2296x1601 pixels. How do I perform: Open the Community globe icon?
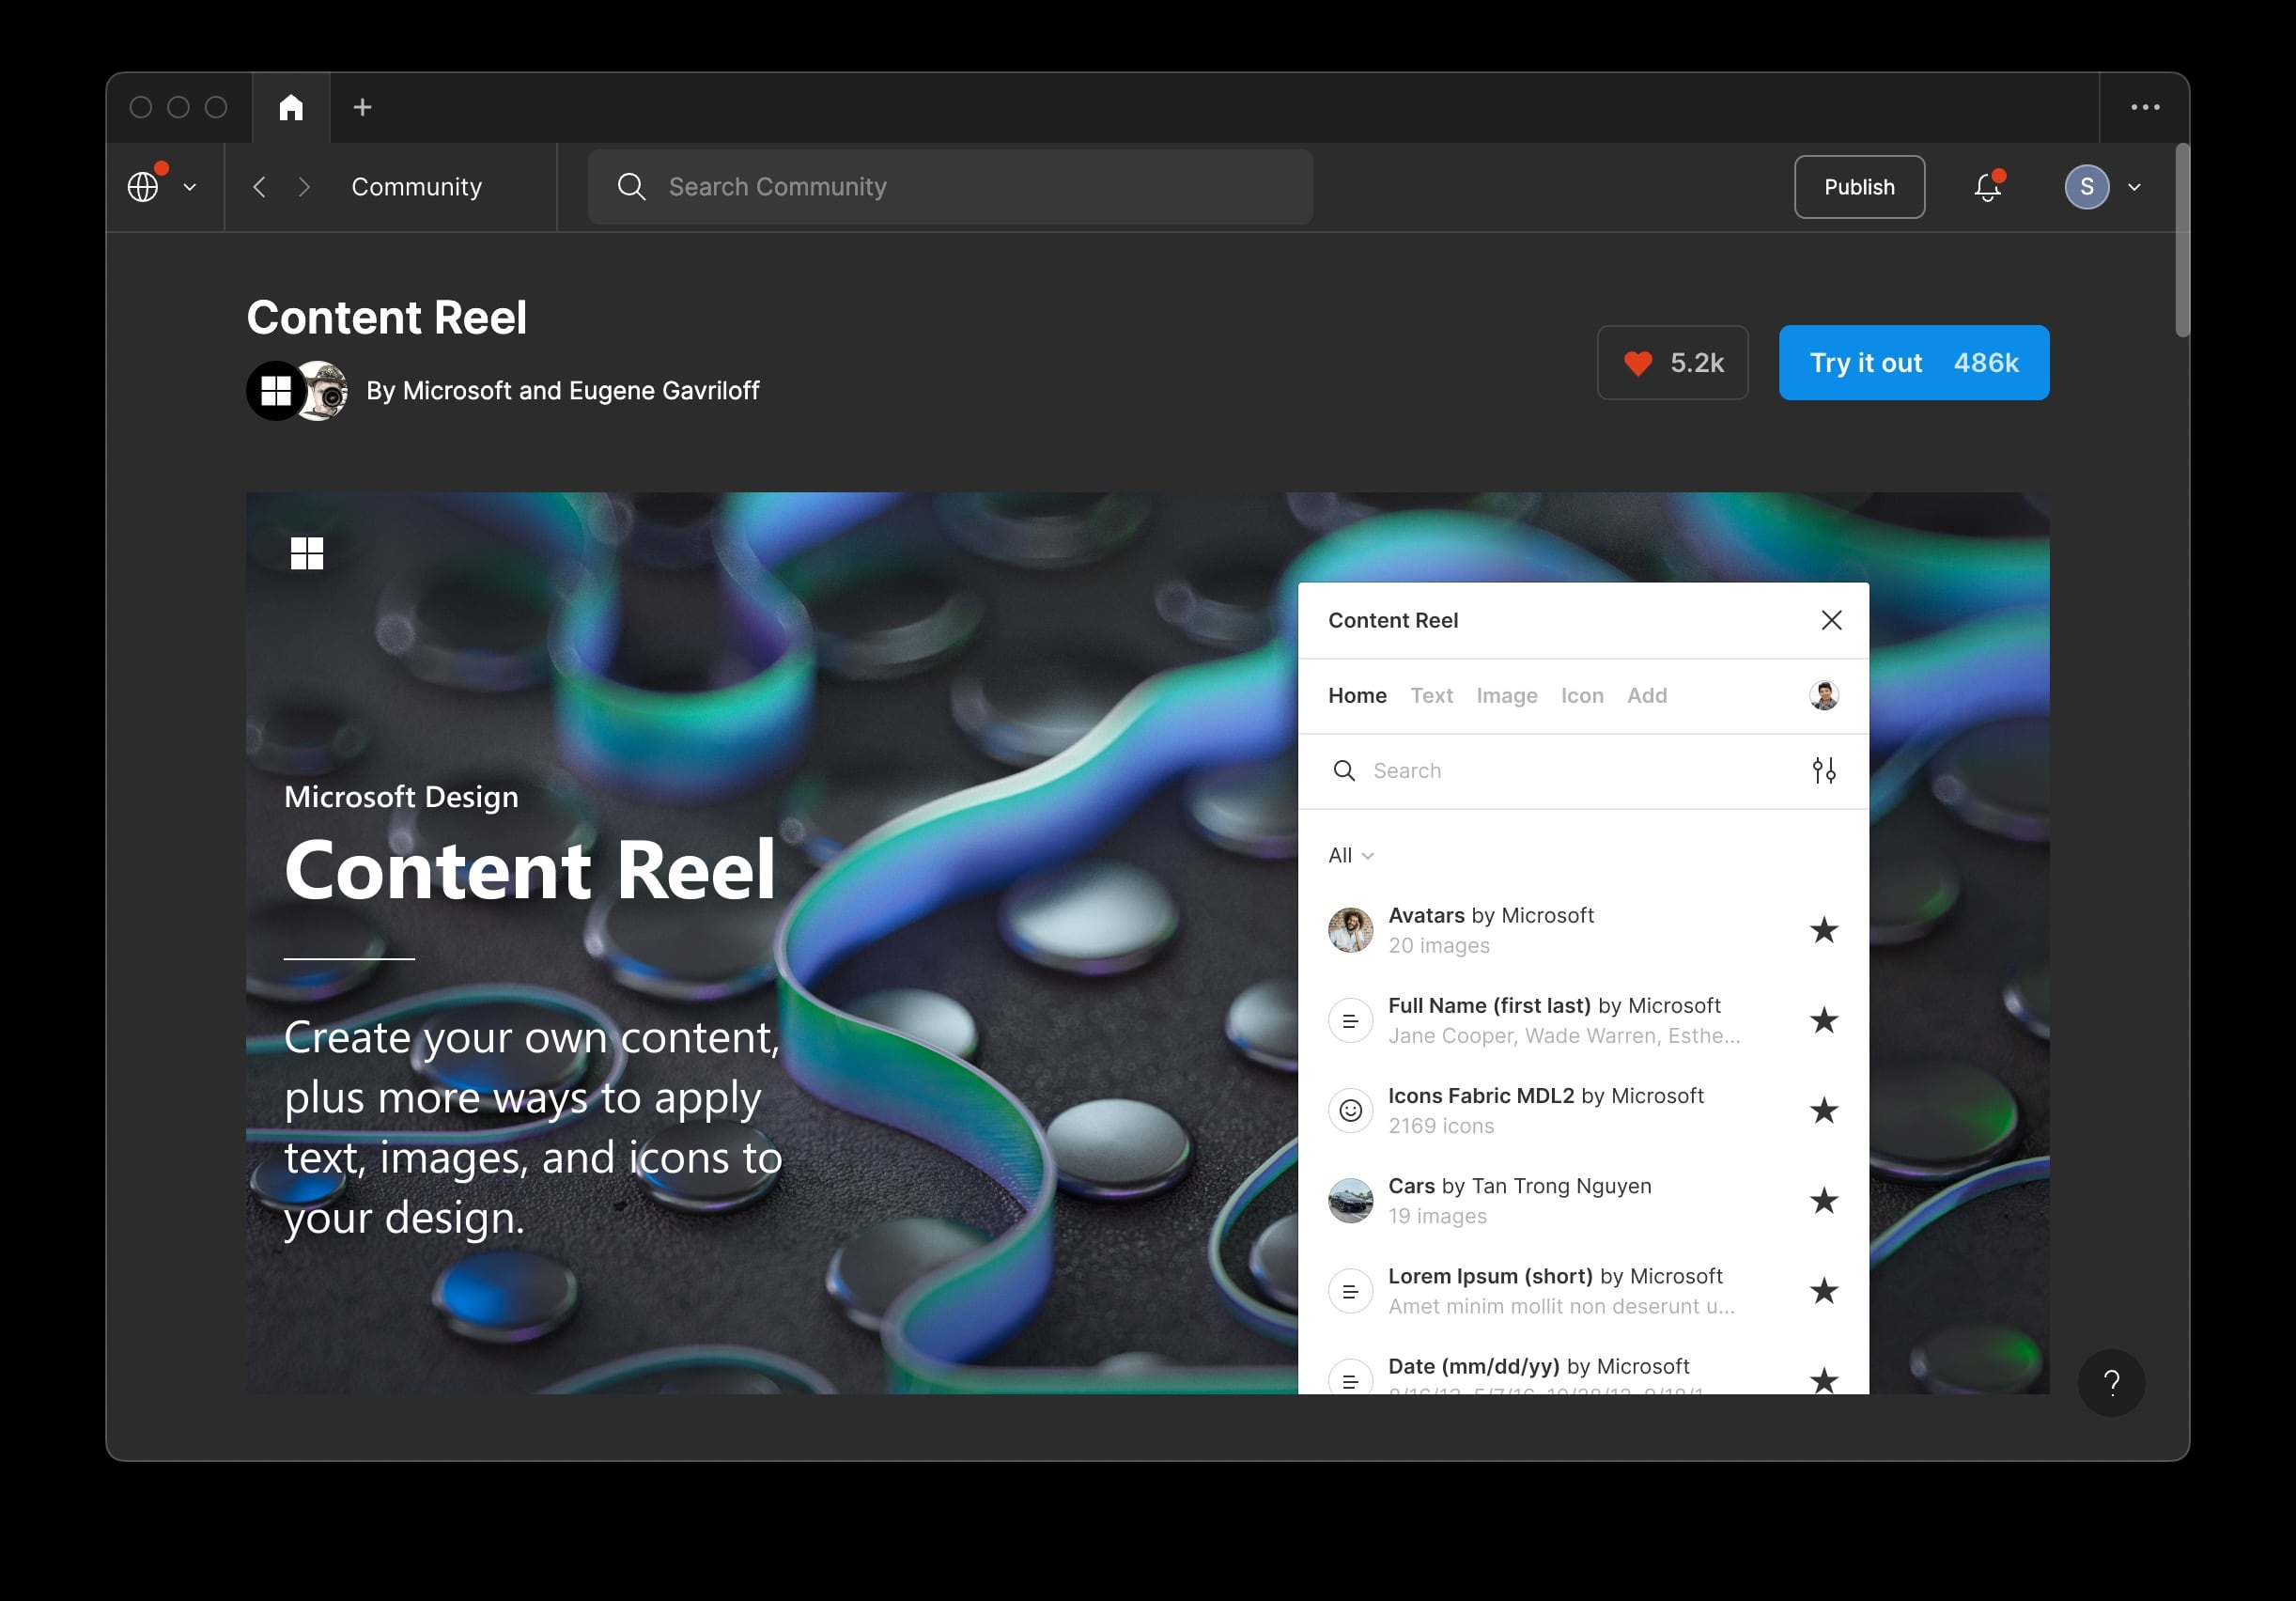coord(145,186)
